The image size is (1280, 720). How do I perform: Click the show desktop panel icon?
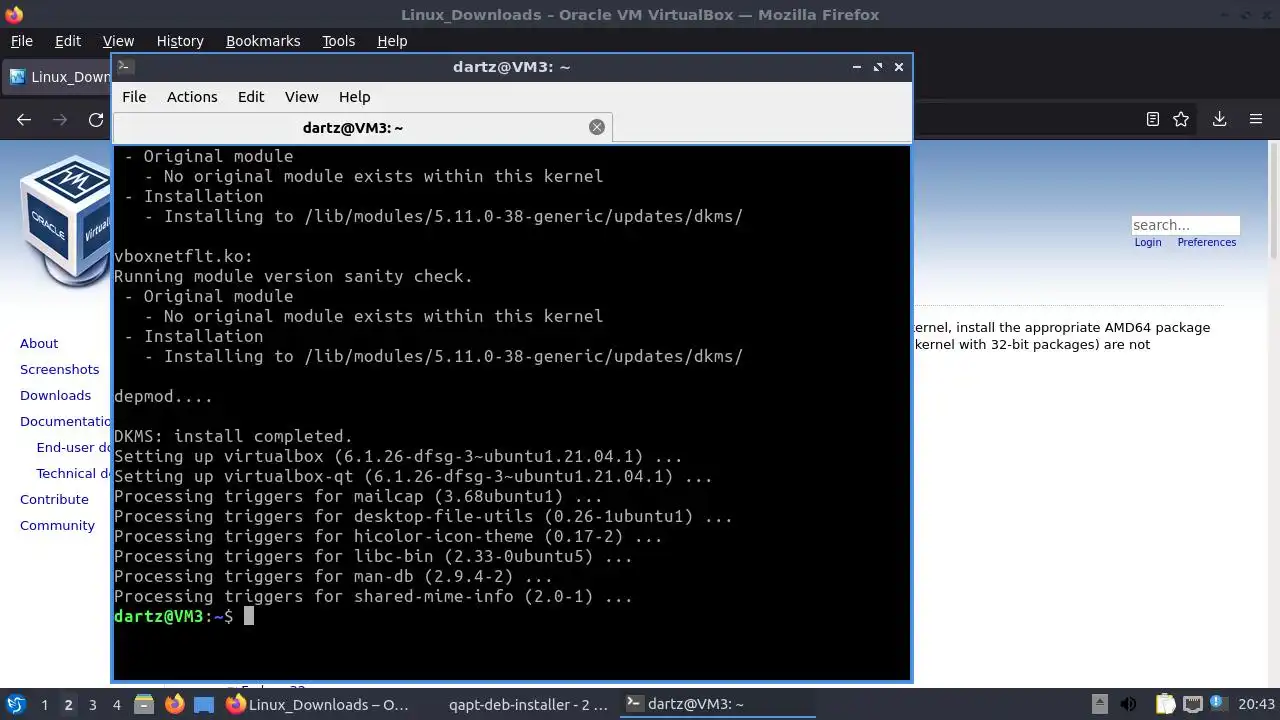204,704
